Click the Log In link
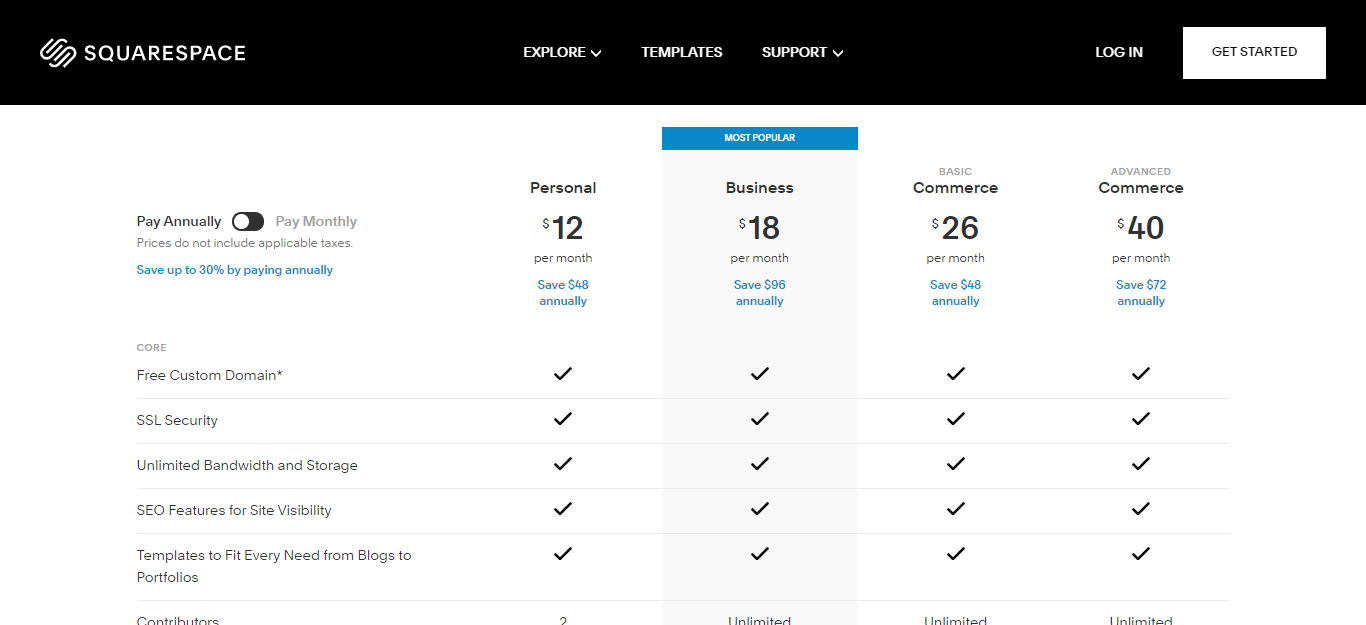This screenshot has width=1366, height=625. [x=1119, y=52]
